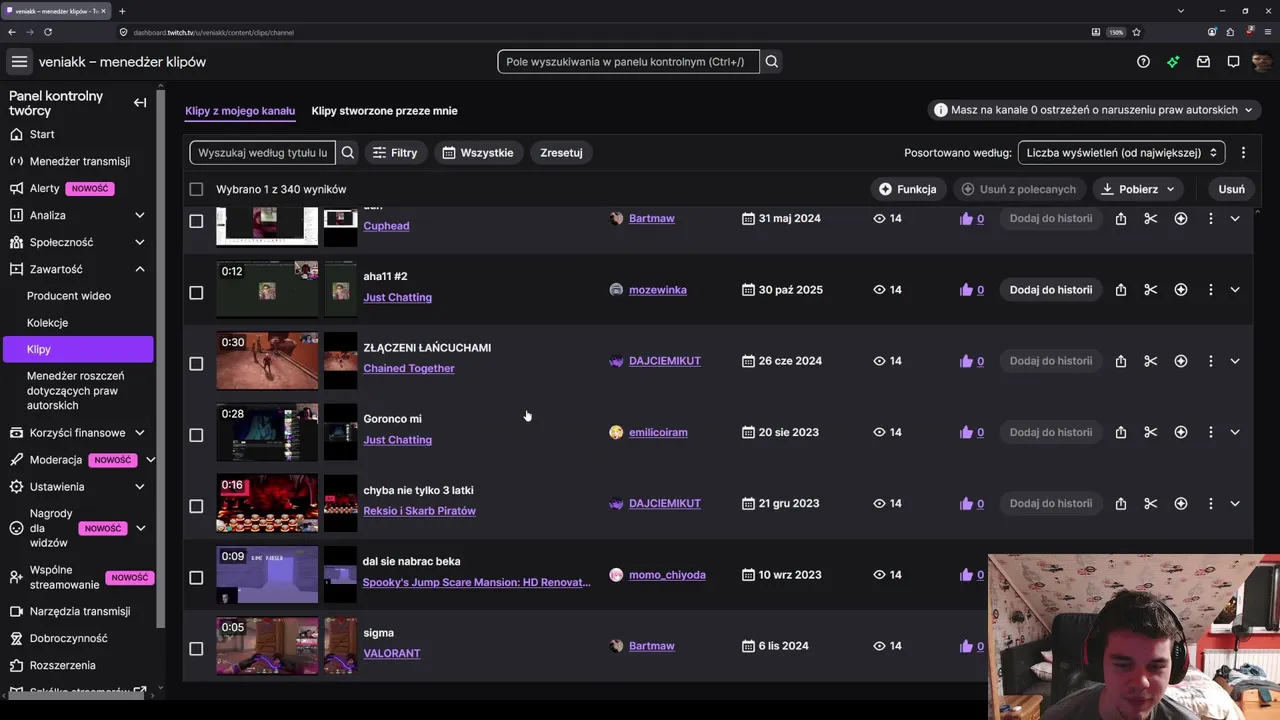Open the whispers chat bubble icon
Viewport: 1280px width, 720px height.
(1233, 62)
